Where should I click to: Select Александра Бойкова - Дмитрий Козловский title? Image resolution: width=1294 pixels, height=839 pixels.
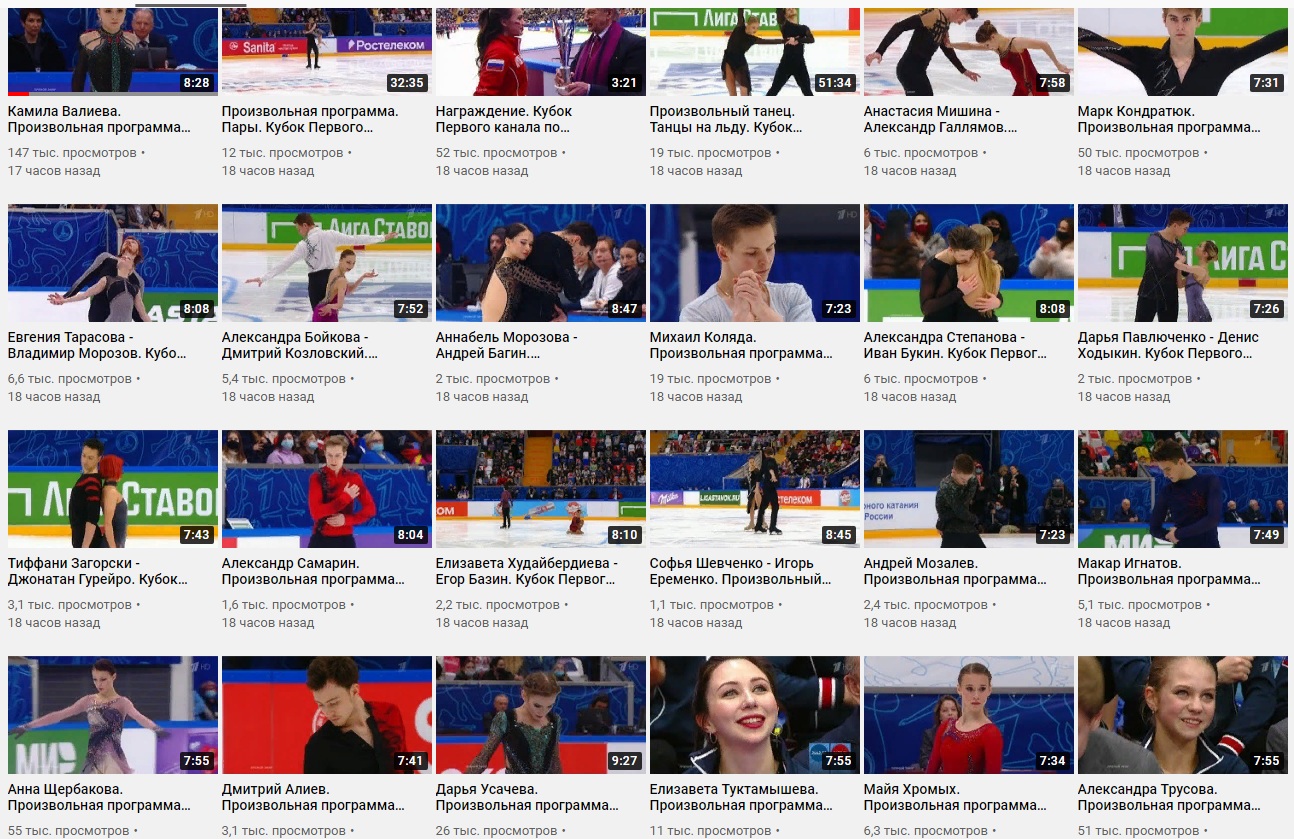tap(300, 345)
